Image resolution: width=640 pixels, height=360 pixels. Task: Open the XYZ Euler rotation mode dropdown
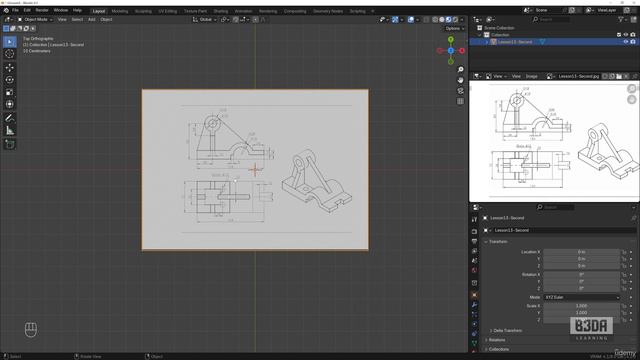coord(581,298)
